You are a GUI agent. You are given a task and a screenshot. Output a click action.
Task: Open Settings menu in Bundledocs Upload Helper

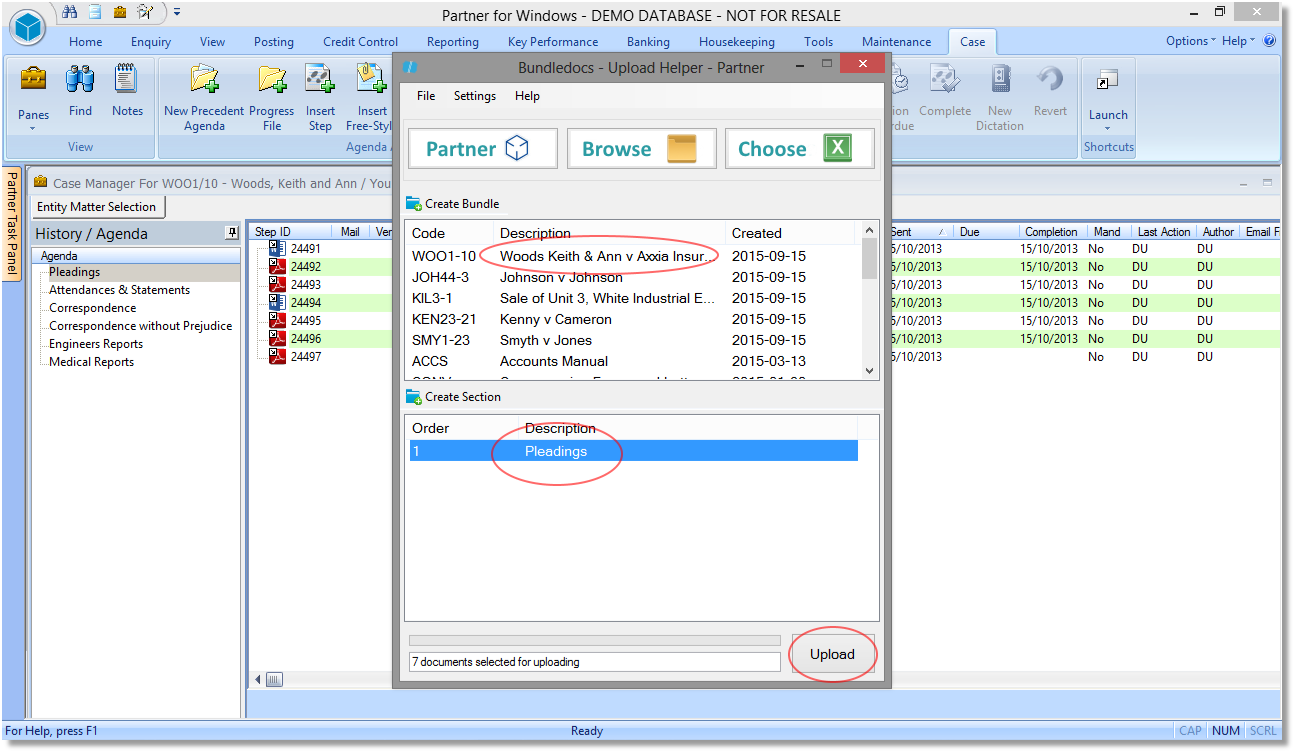pos(475,96)
